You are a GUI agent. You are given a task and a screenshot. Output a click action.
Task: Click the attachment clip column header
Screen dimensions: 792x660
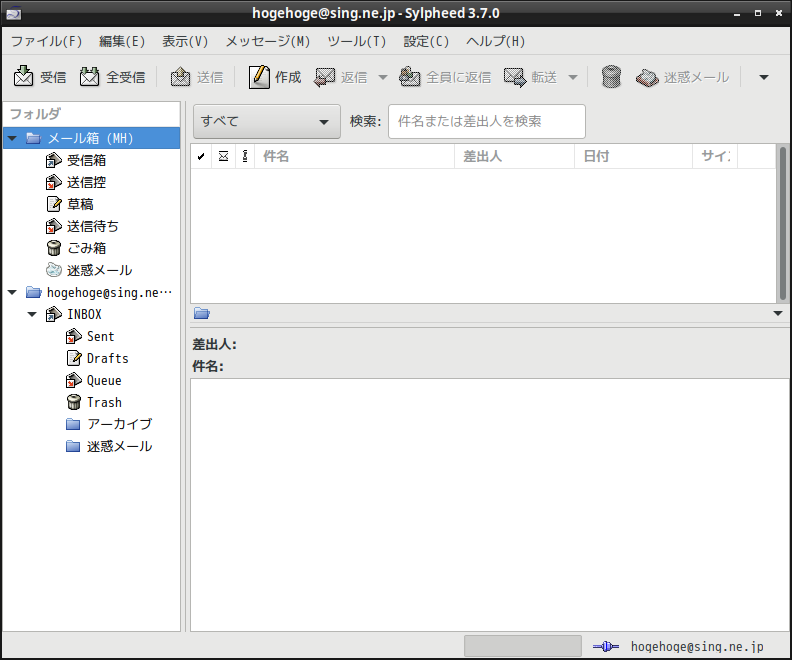point(245,157)
